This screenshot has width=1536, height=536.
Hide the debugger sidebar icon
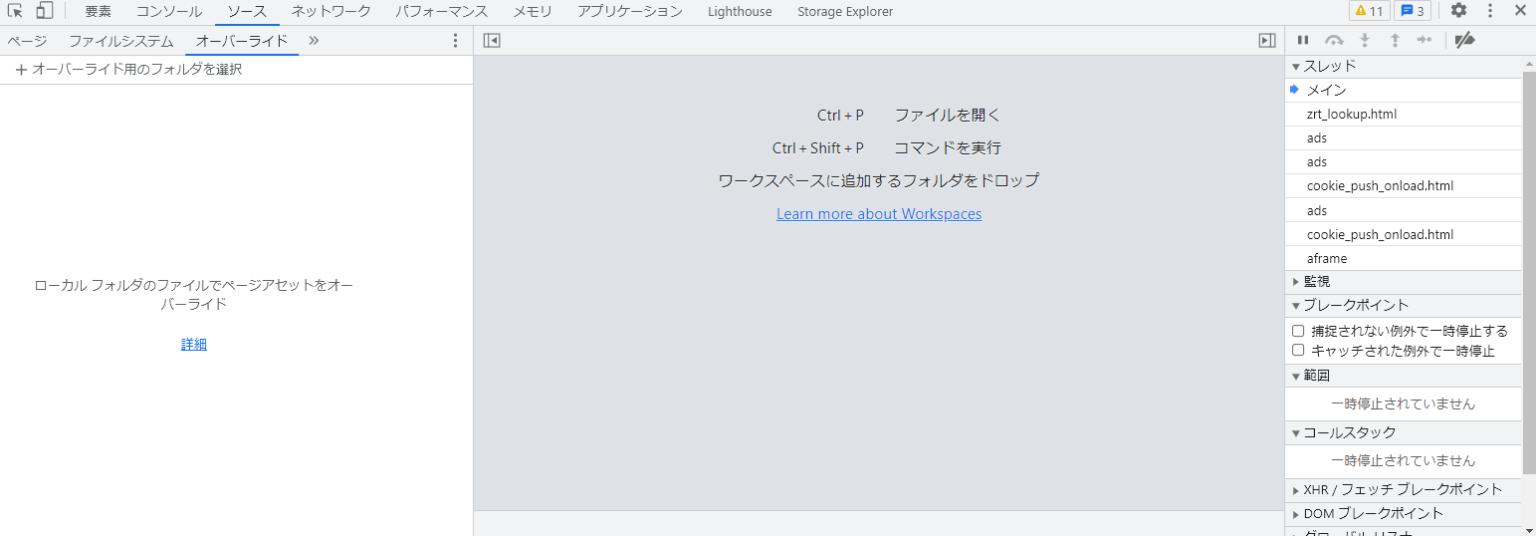tap(1267, 40)
